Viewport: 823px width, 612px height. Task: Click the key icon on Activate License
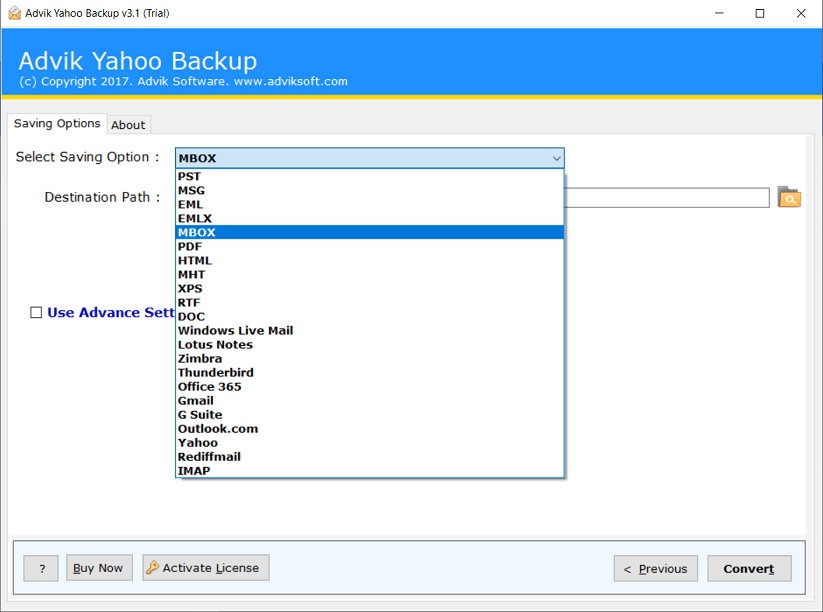[153, 567]
